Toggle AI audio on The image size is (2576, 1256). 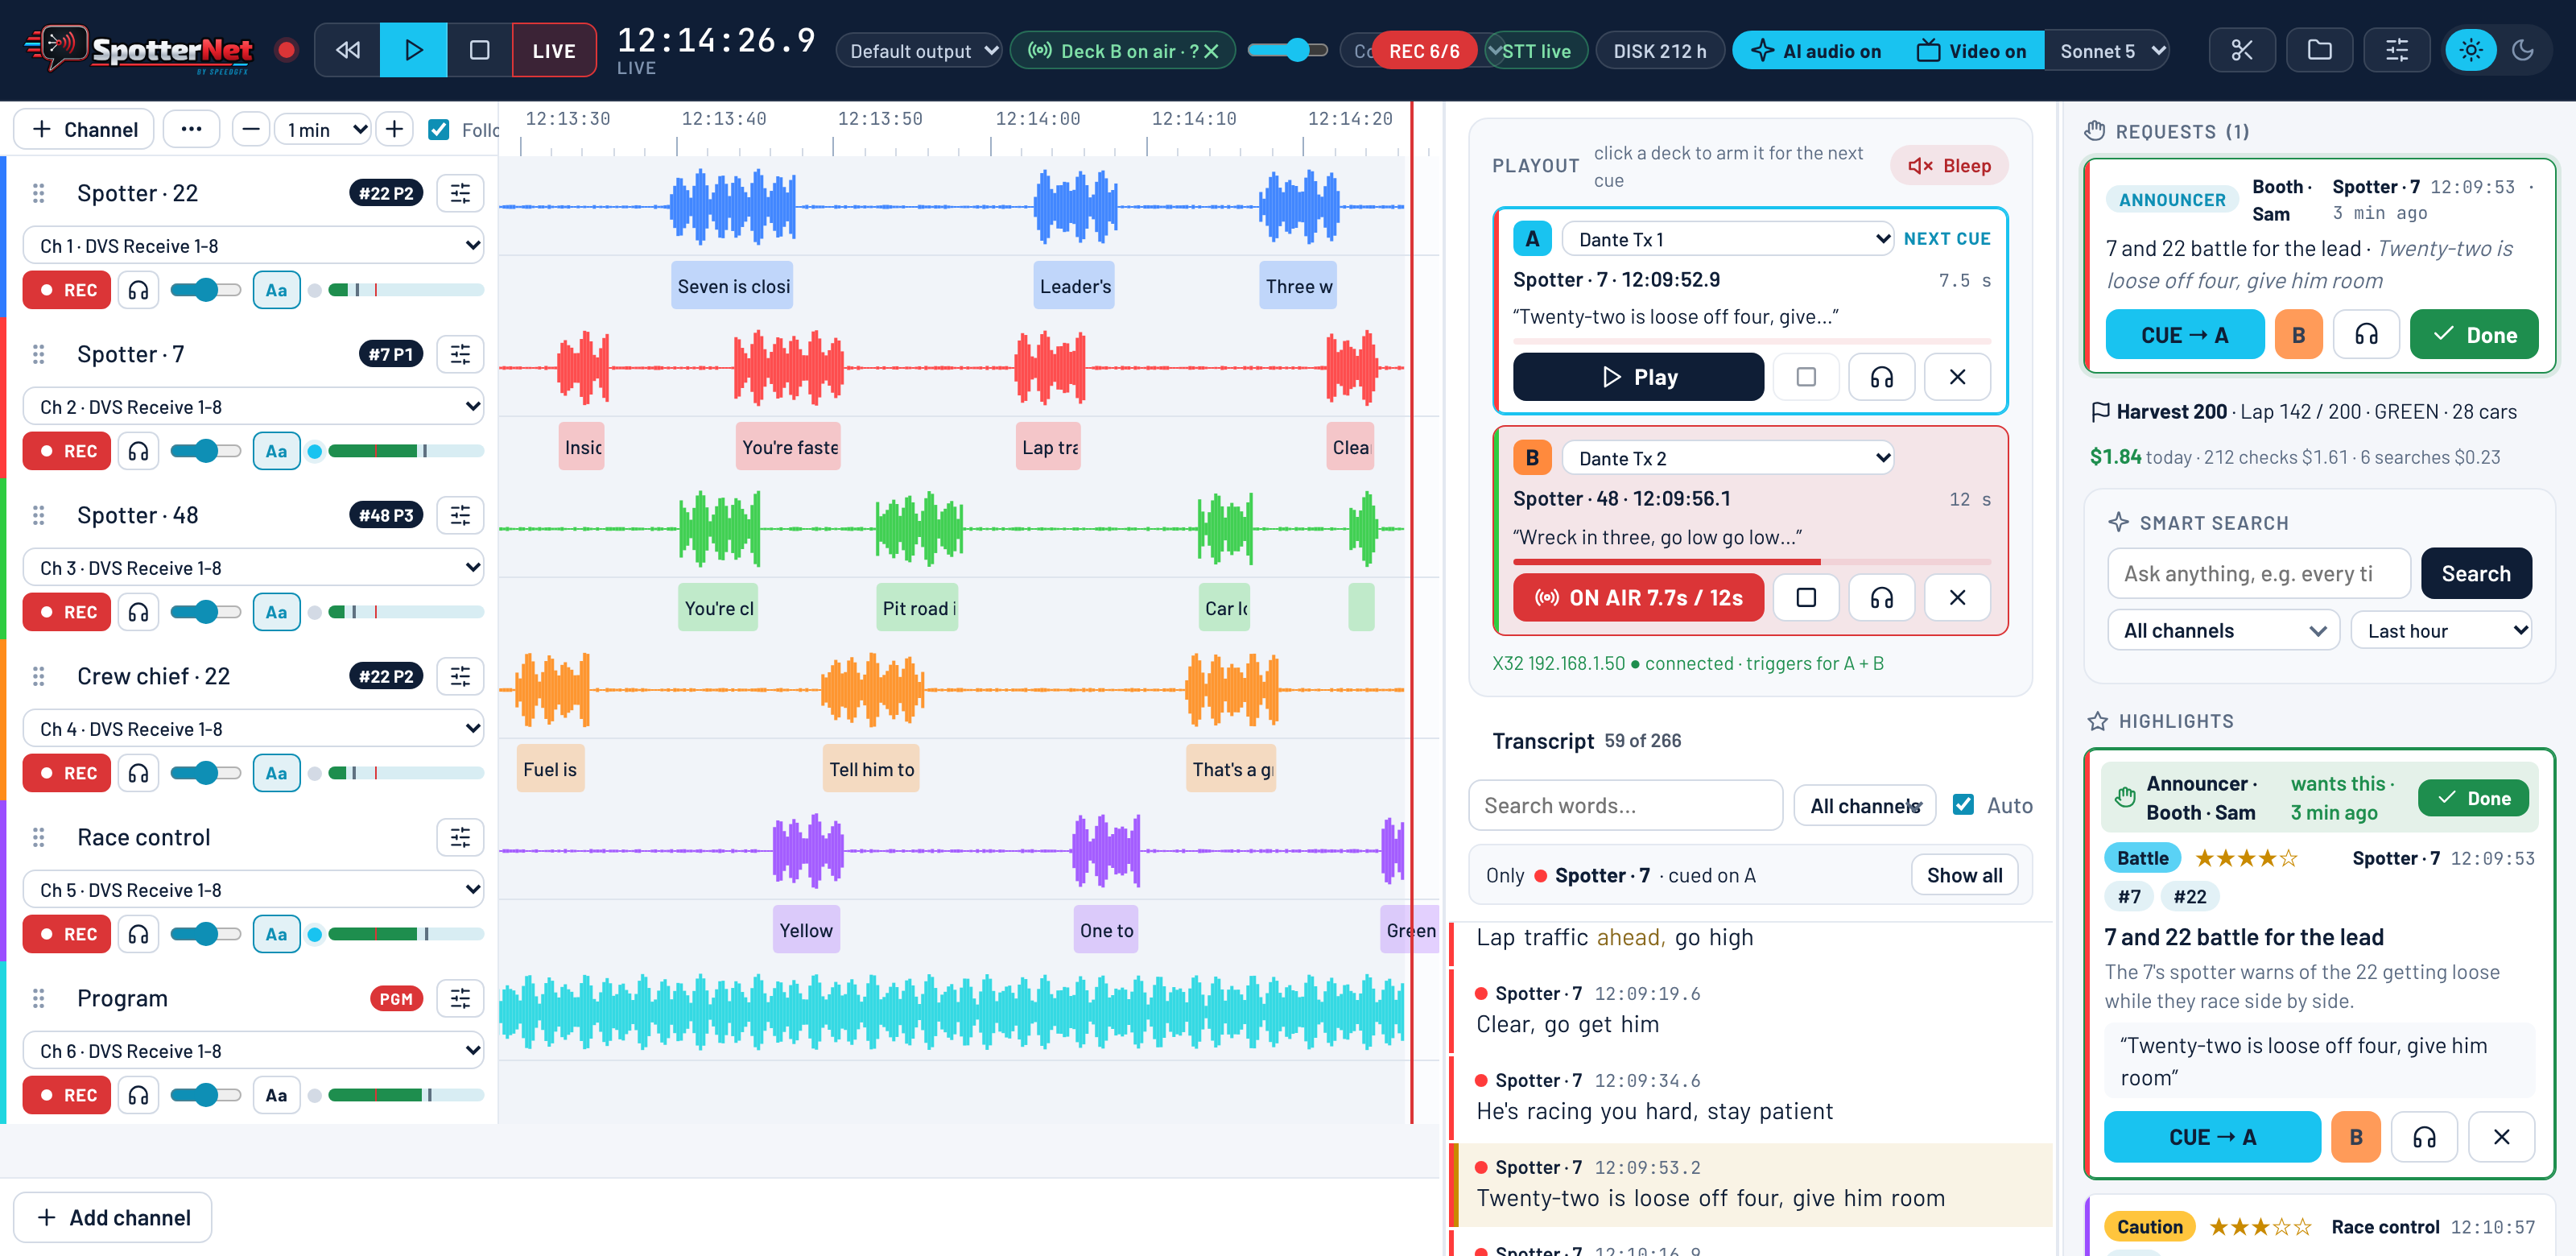pyautogui.click(x=1816, y=50)
